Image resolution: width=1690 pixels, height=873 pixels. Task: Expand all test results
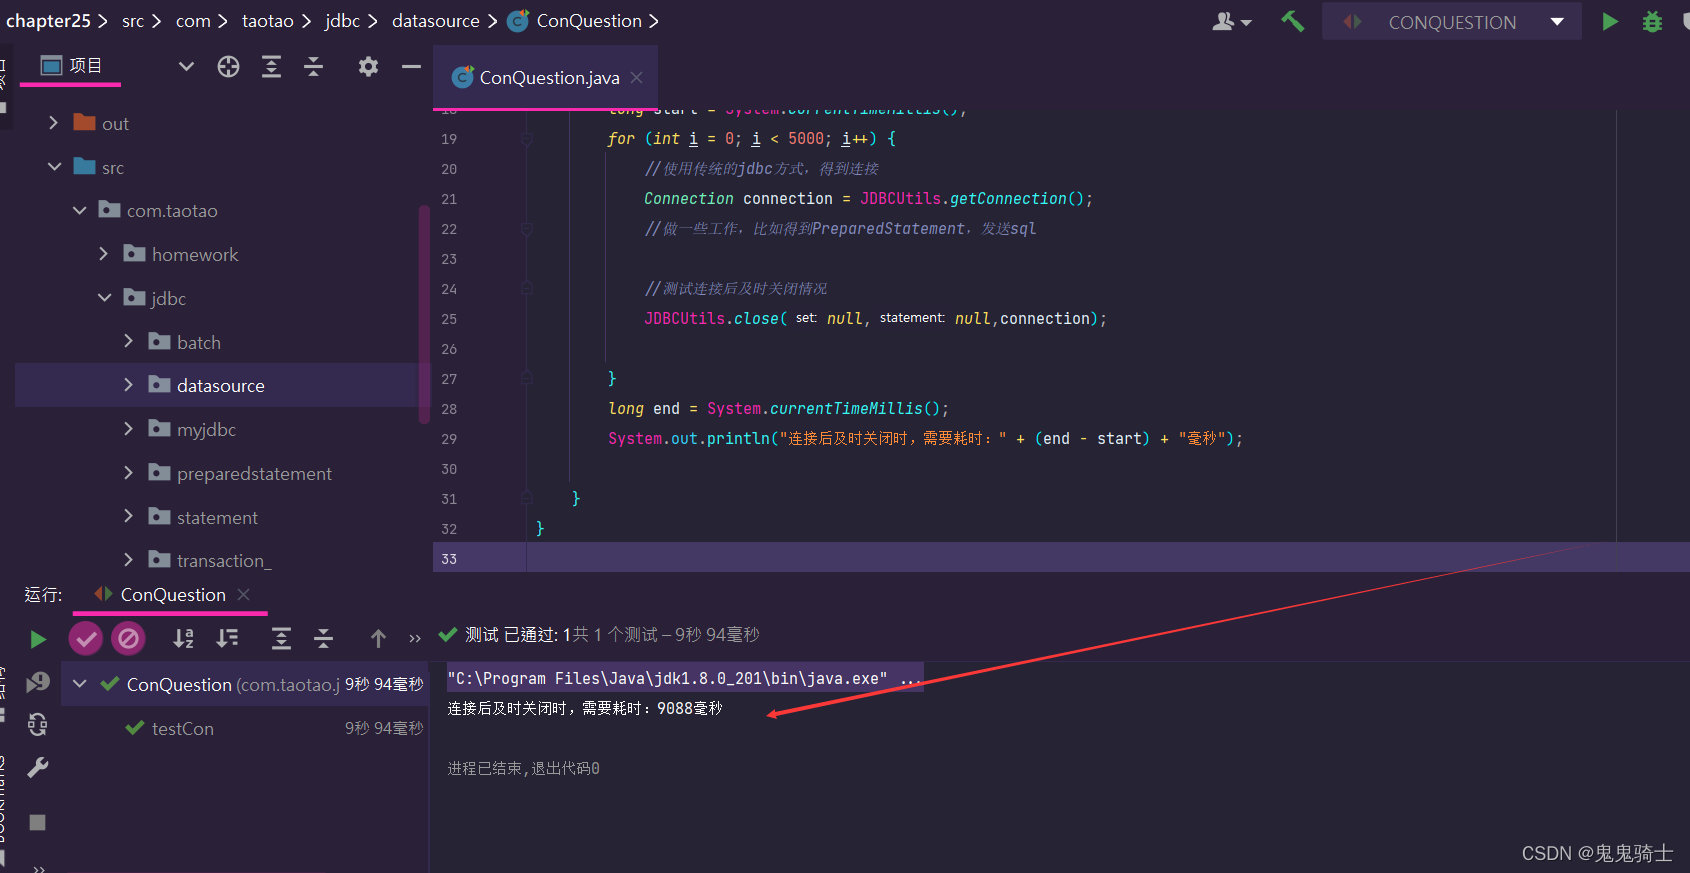281,638
